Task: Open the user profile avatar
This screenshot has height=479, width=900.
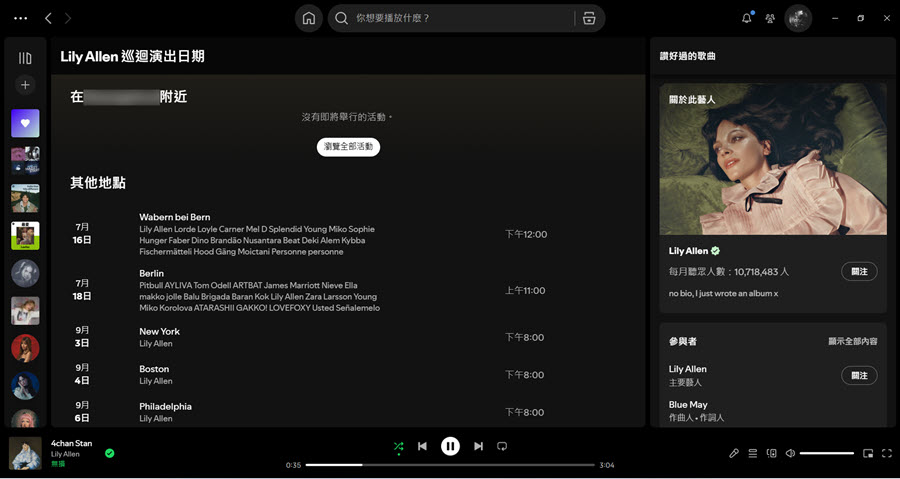Action: coord(798,18)
